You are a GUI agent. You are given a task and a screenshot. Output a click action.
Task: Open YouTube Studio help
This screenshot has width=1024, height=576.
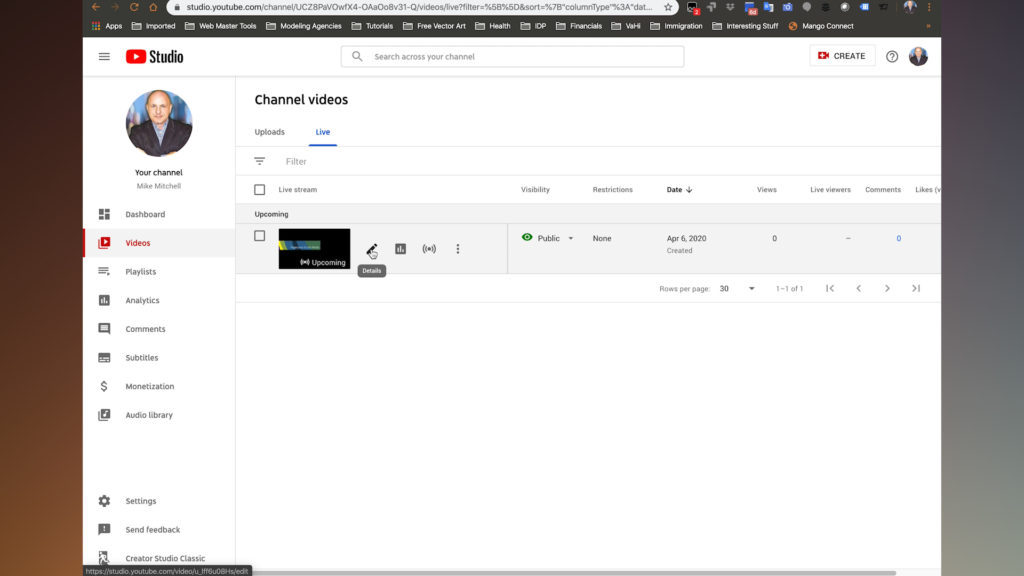pos(891,56)
